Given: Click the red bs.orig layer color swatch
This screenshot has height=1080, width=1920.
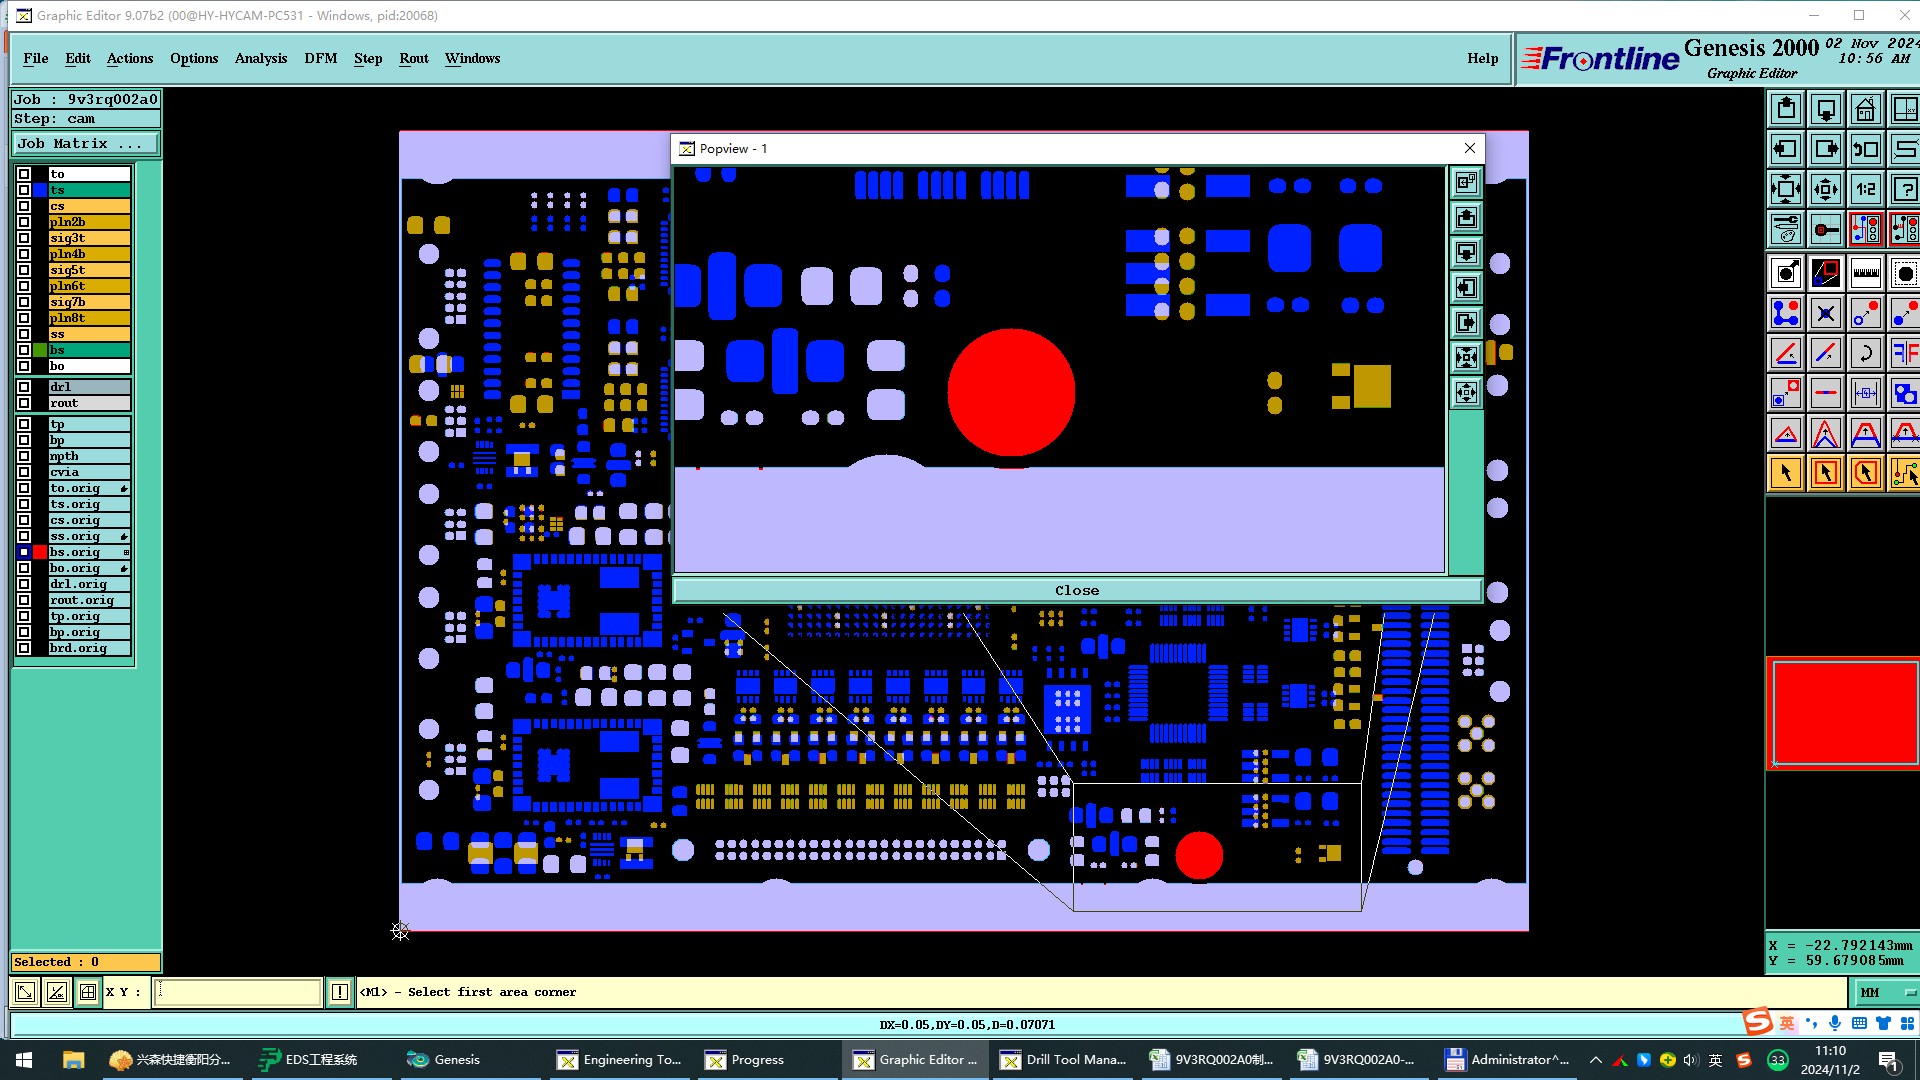Looking at the screenshot, I should click(40, 552).
